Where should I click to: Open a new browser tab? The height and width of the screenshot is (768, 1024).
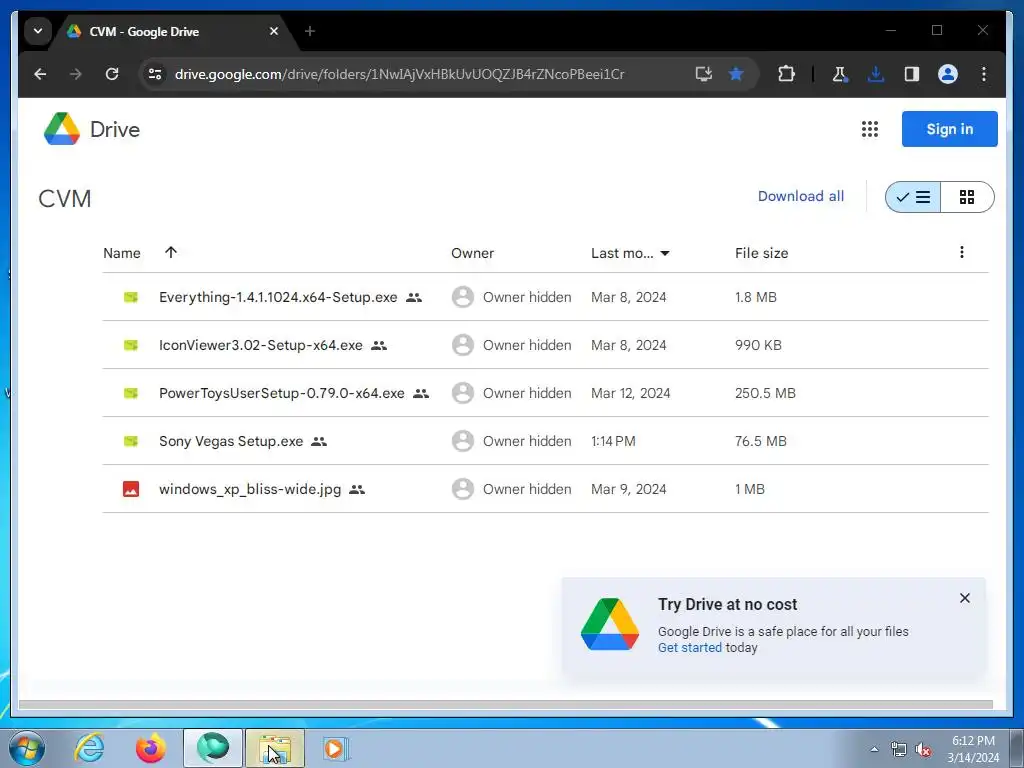tap(310, 31)
